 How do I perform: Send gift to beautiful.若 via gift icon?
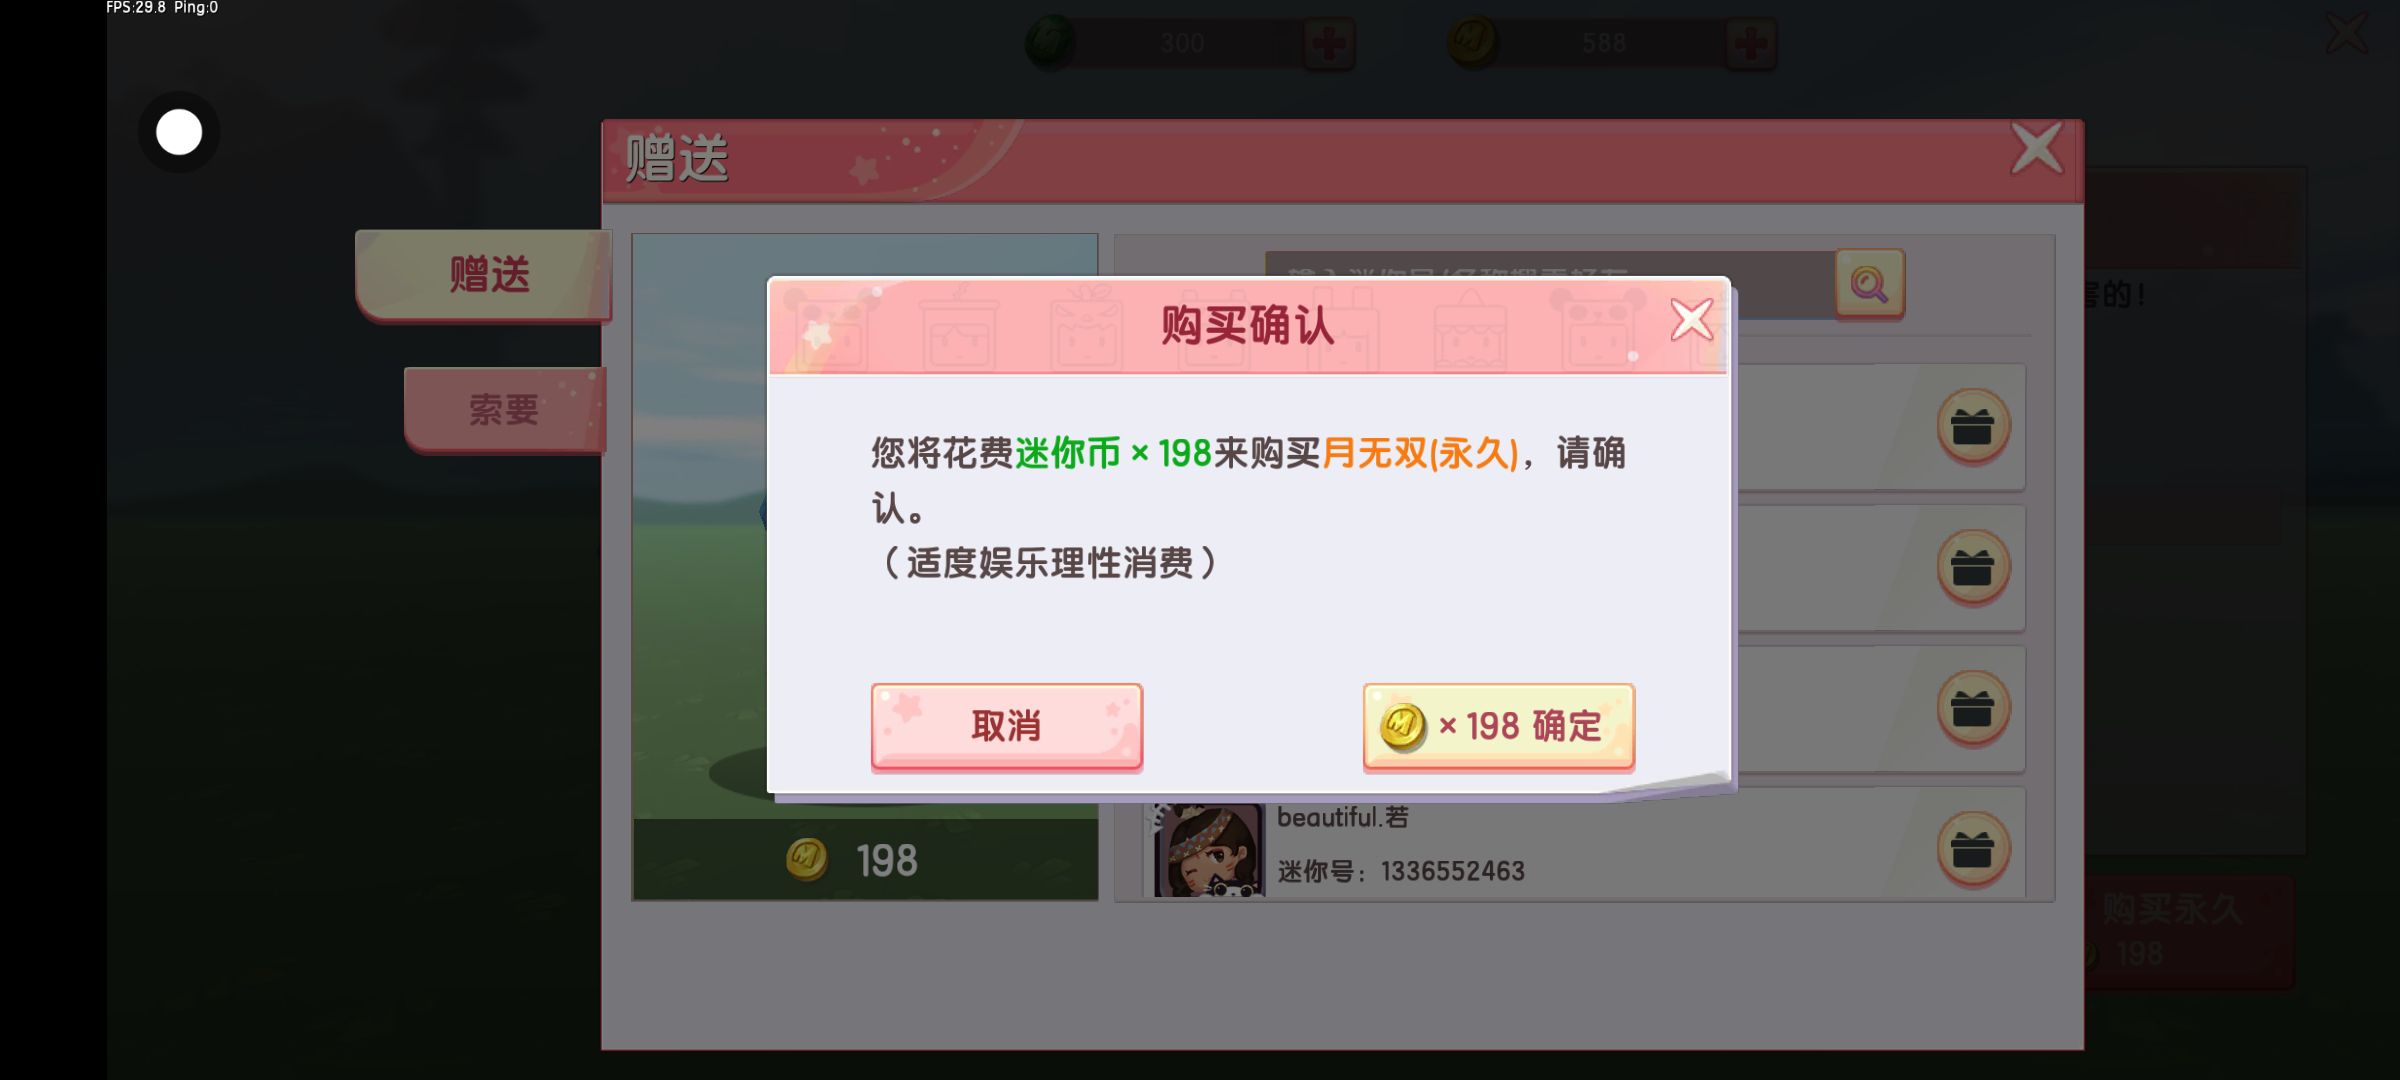point(1973,850)
